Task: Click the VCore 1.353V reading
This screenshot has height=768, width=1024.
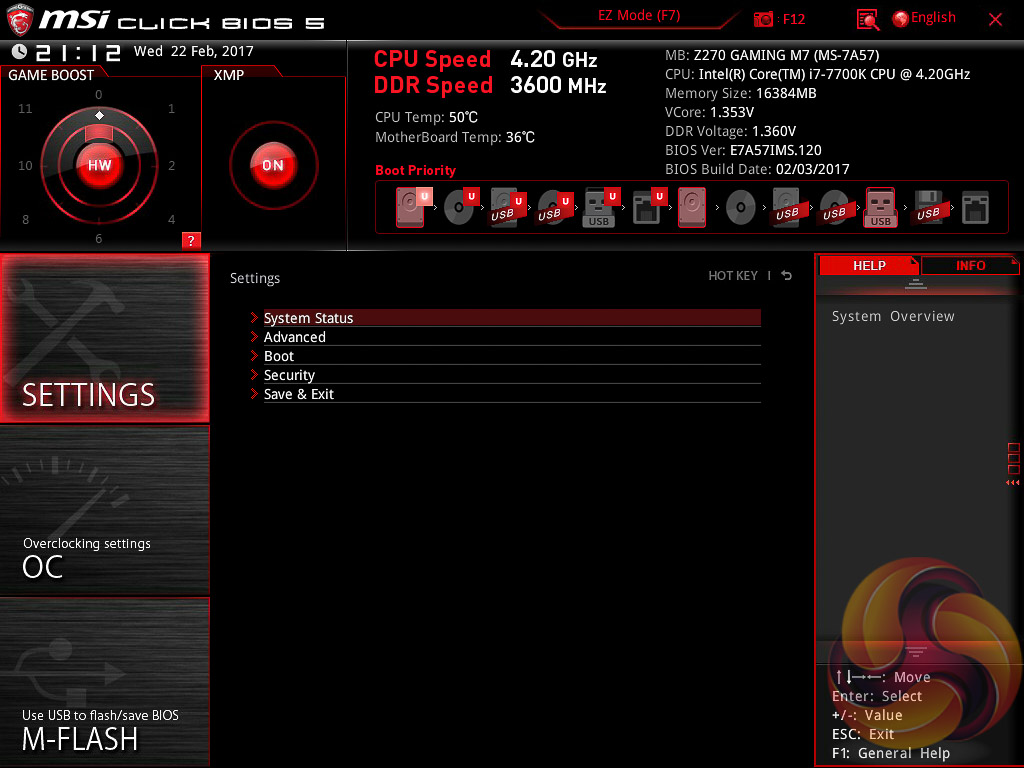Action: (x=709, y=112)
